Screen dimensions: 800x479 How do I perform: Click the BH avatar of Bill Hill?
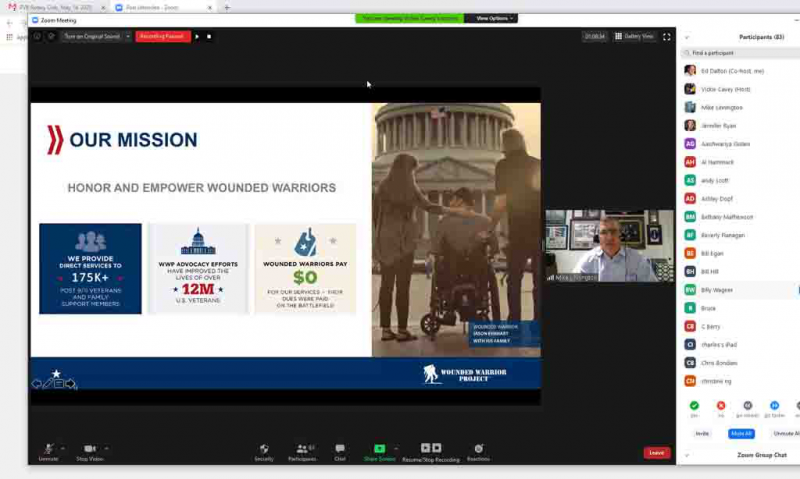click(x=690, y=271)
